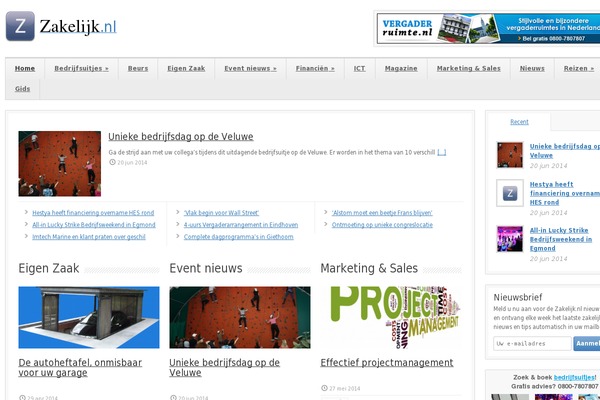Open sidebar Lucky Strike party thumbnail
This screenshot has width=600, height=400.
click(510, 239)
